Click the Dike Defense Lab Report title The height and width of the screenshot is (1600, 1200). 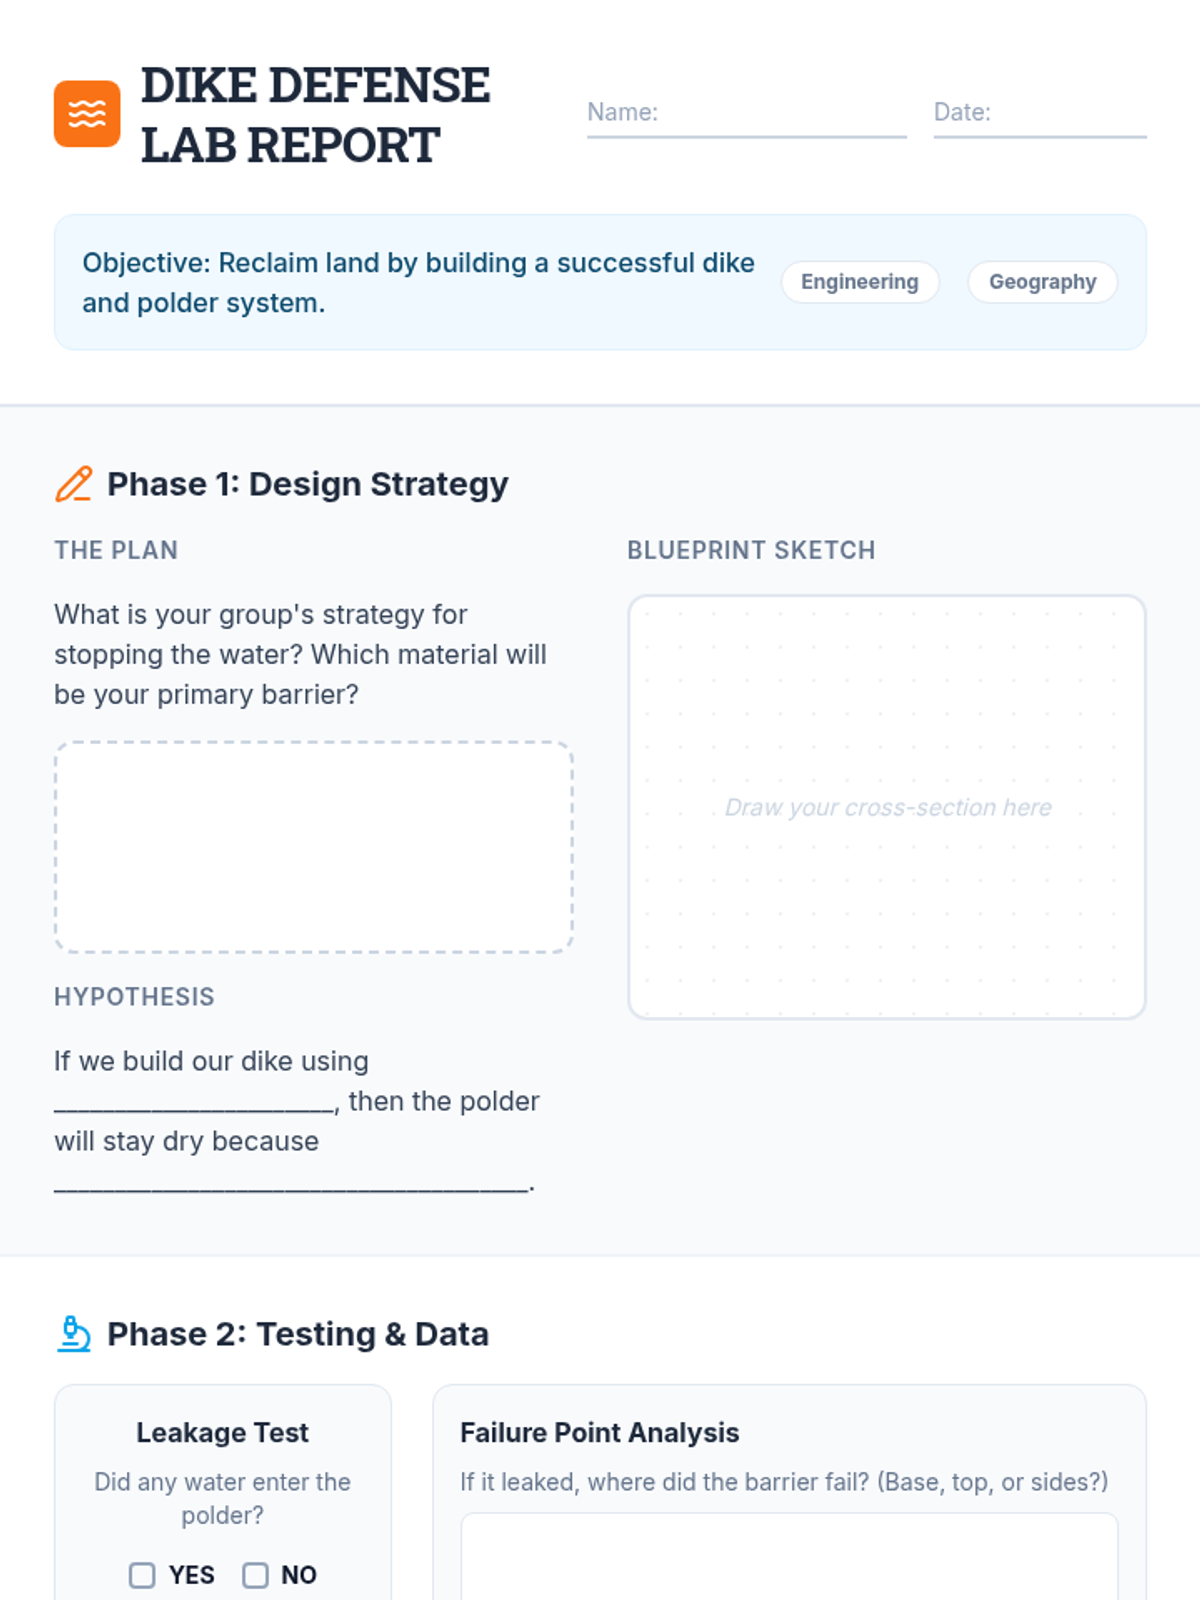[x=315, y=114]
